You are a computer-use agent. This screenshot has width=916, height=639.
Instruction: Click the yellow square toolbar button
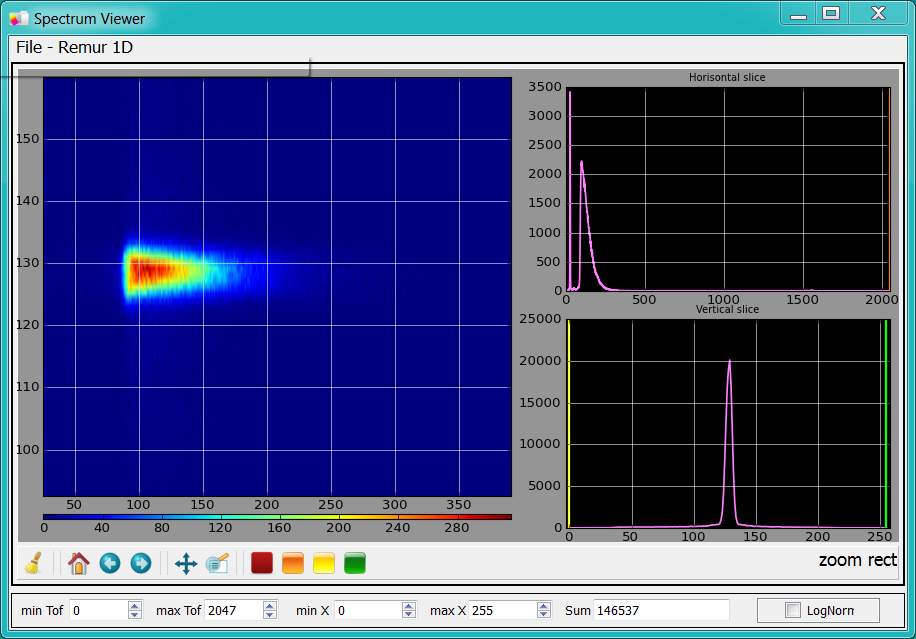click(324, 563)
